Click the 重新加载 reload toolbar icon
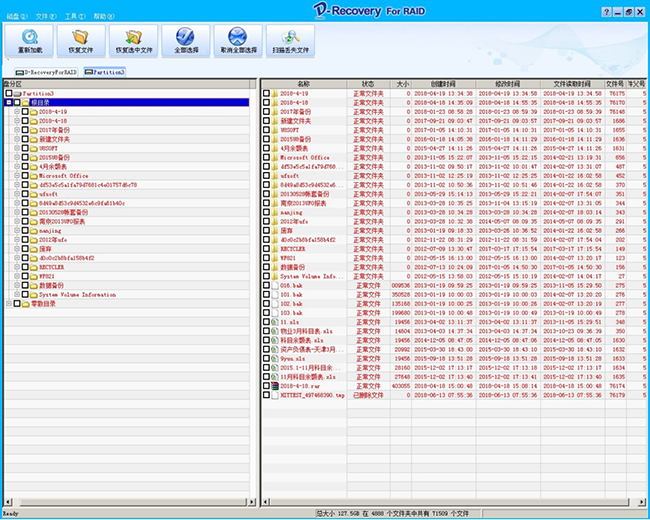650x520 pixels. [29, 37]
